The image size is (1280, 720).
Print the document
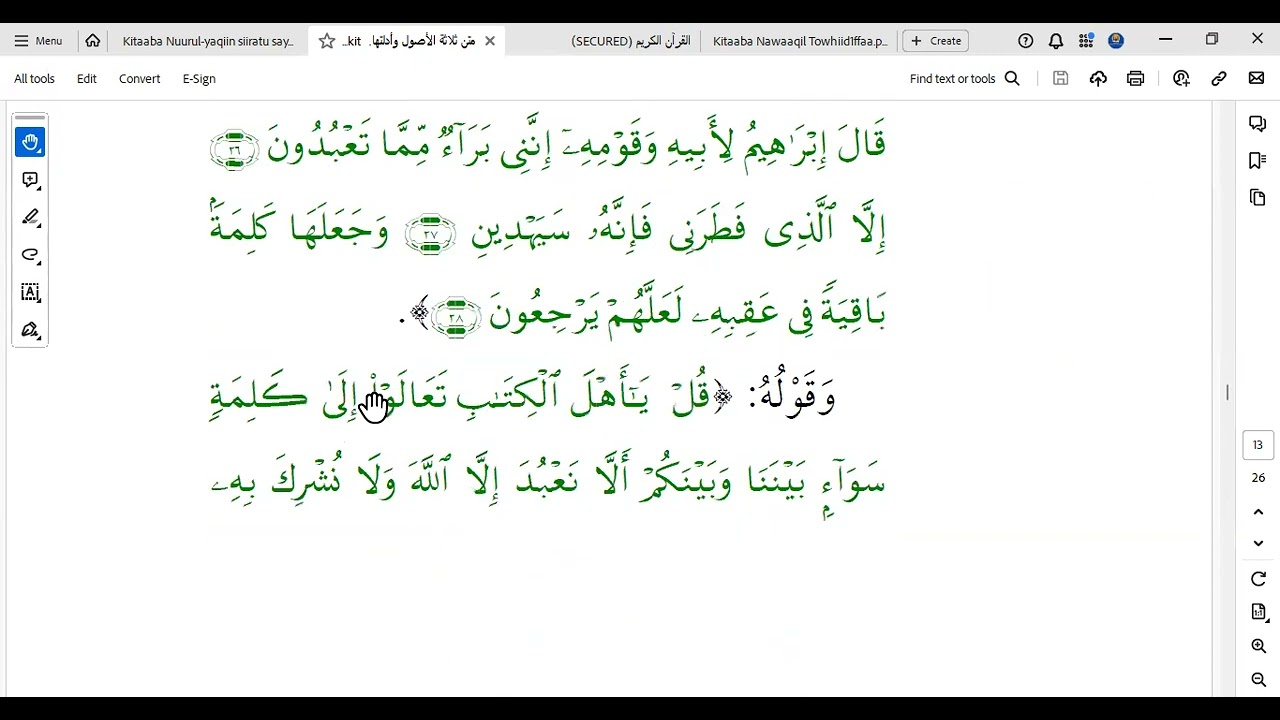pyautogui.click(x=1135, y=78)
